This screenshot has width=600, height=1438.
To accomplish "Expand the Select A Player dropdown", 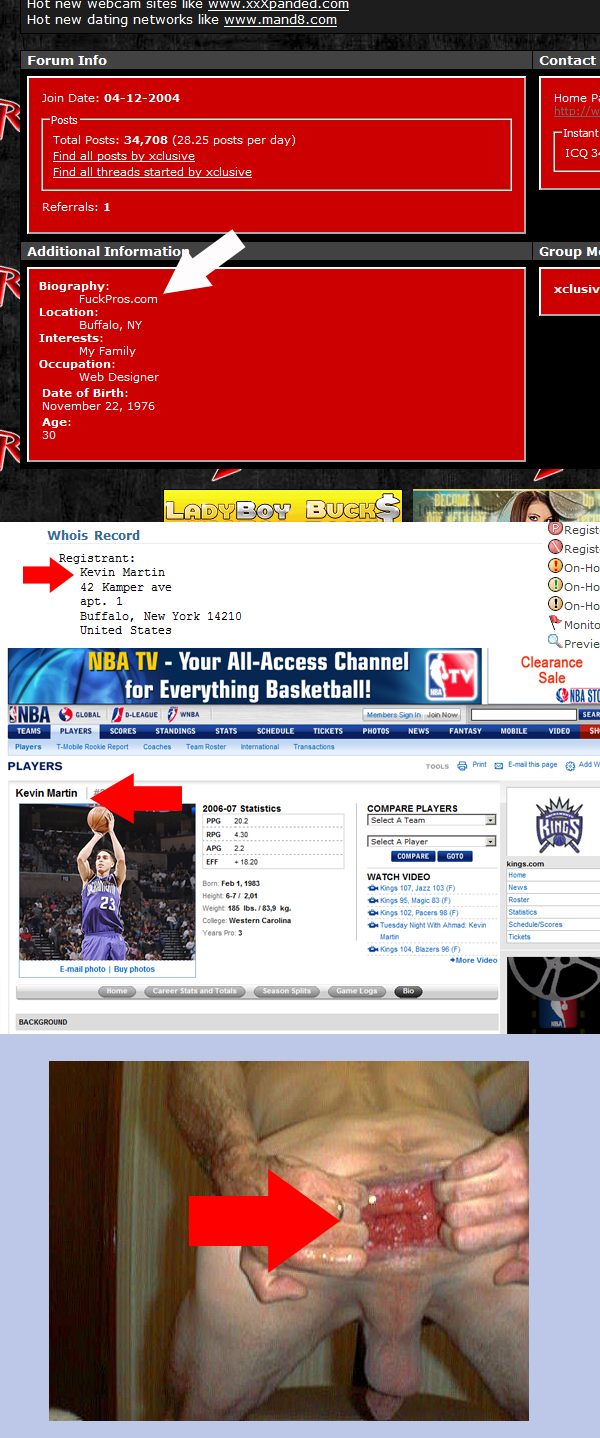I will click(431, 842).
